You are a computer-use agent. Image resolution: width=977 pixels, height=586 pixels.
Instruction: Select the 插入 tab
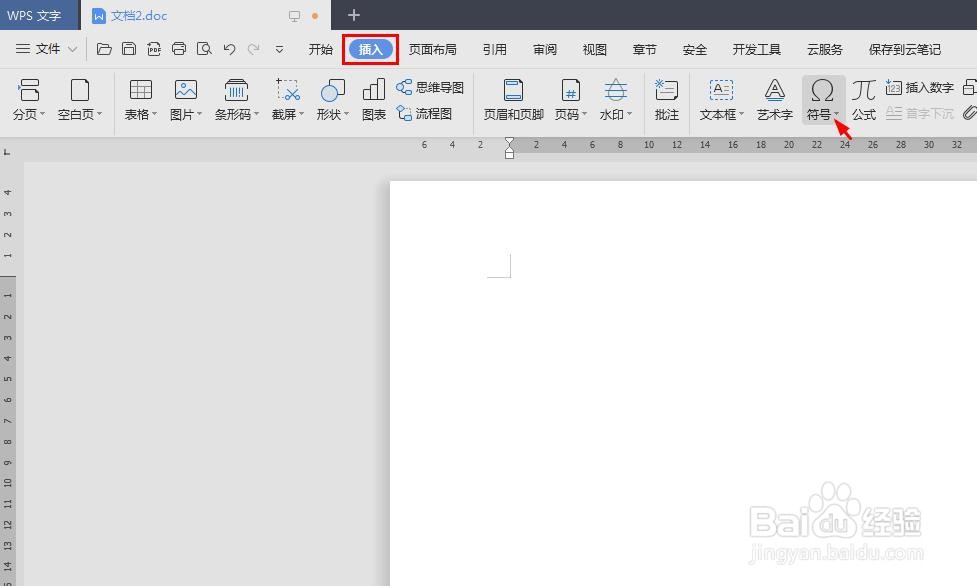point(370,49)
